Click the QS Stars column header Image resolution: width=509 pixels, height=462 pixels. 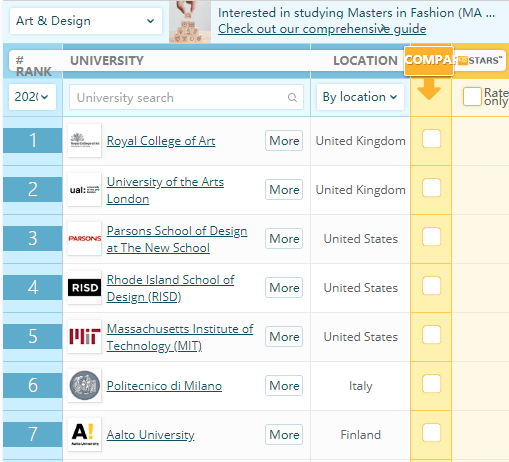click(480, 61)
